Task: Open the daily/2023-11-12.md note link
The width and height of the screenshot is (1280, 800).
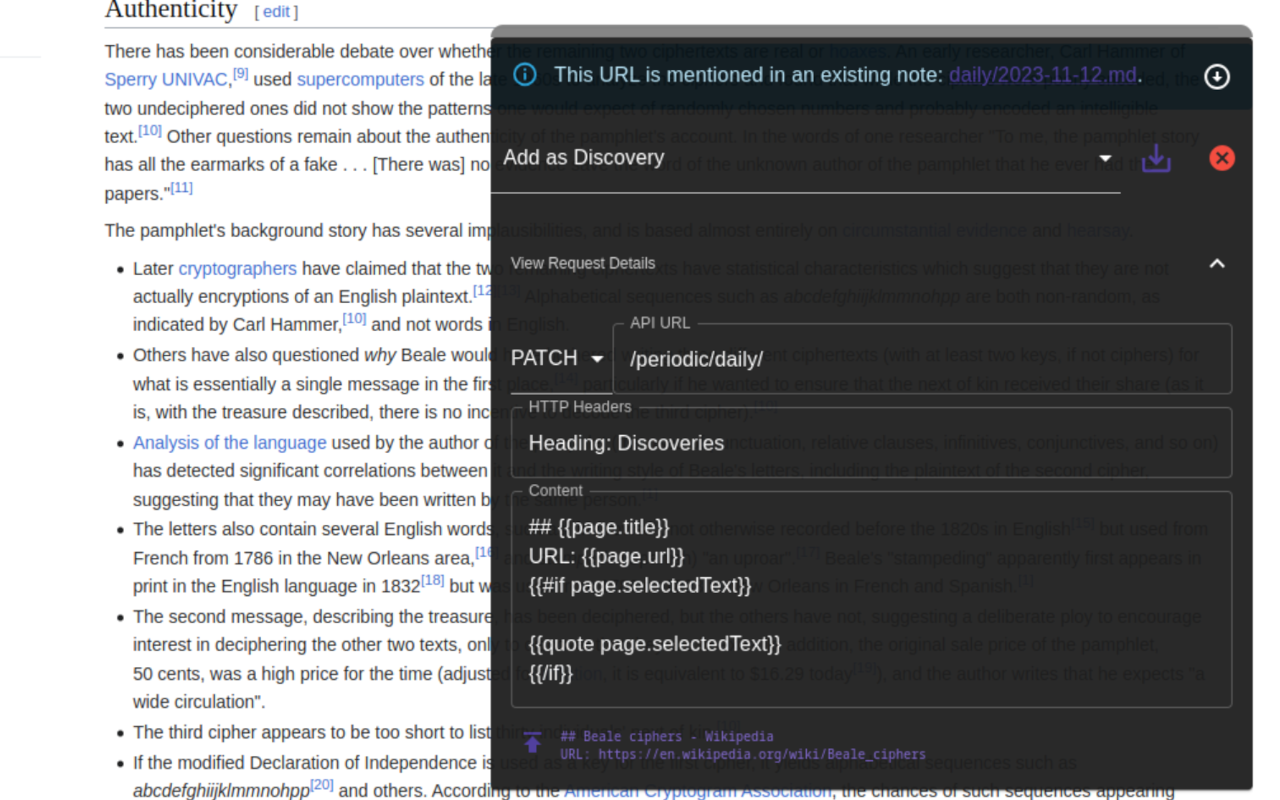Action: coord(1042,75)
